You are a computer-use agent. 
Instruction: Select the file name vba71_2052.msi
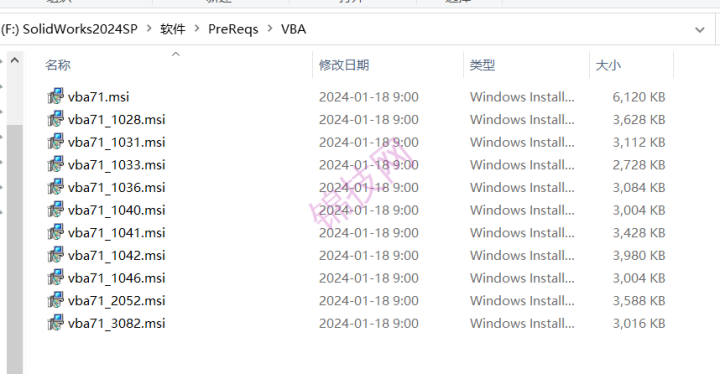coord(117,301)
